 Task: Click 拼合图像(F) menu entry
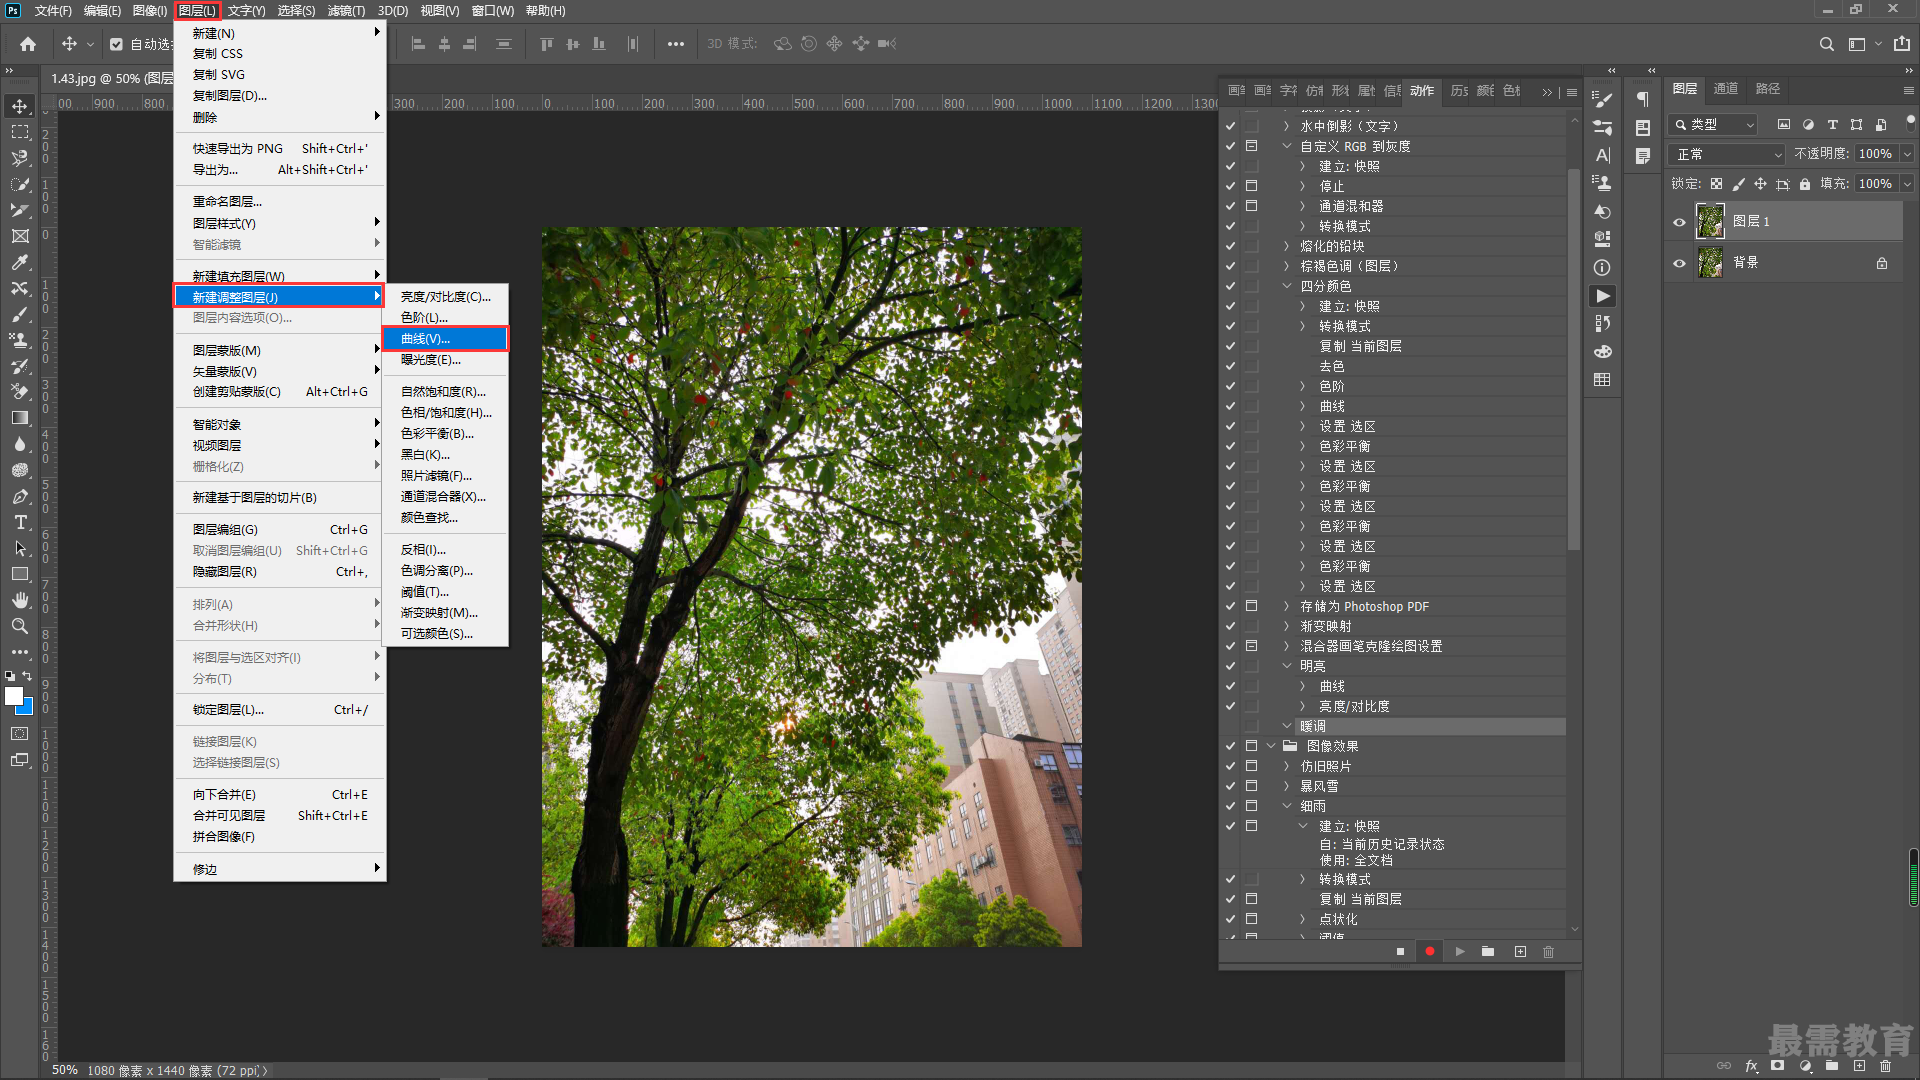(x=280, y=837)
